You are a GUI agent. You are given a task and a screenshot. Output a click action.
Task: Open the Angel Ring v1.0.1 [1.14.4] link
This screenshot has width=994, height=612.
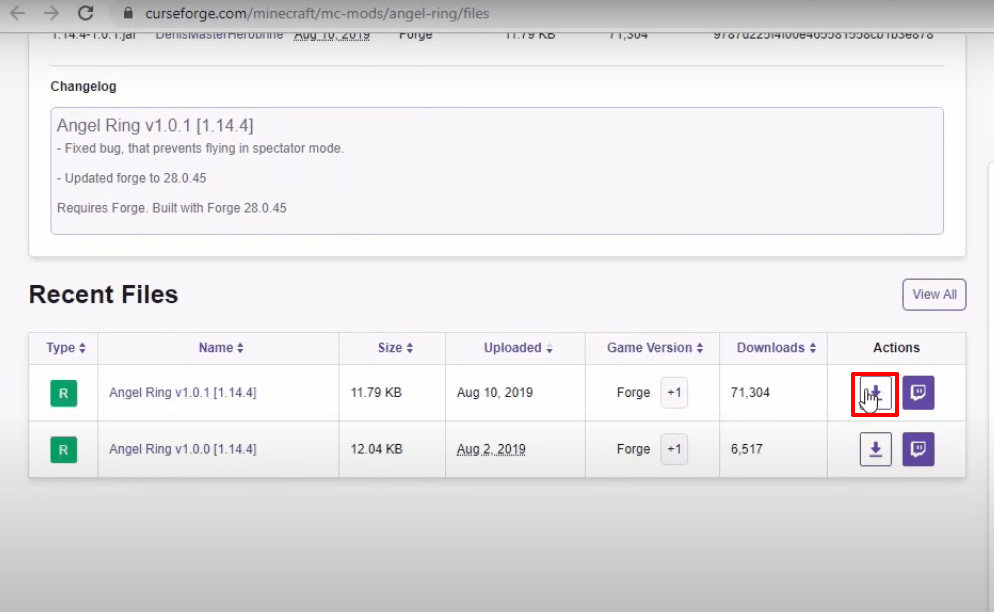(183, 393)
